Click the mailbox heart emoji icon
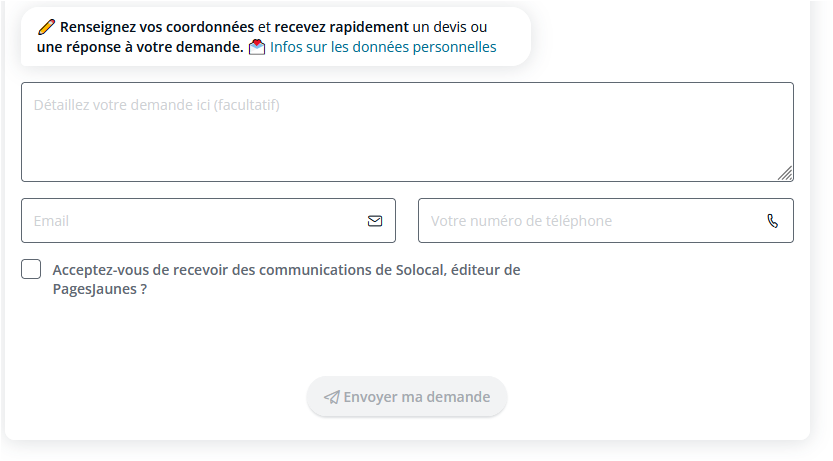The width and height of the screenshot is (833, 461). [257, 47]
